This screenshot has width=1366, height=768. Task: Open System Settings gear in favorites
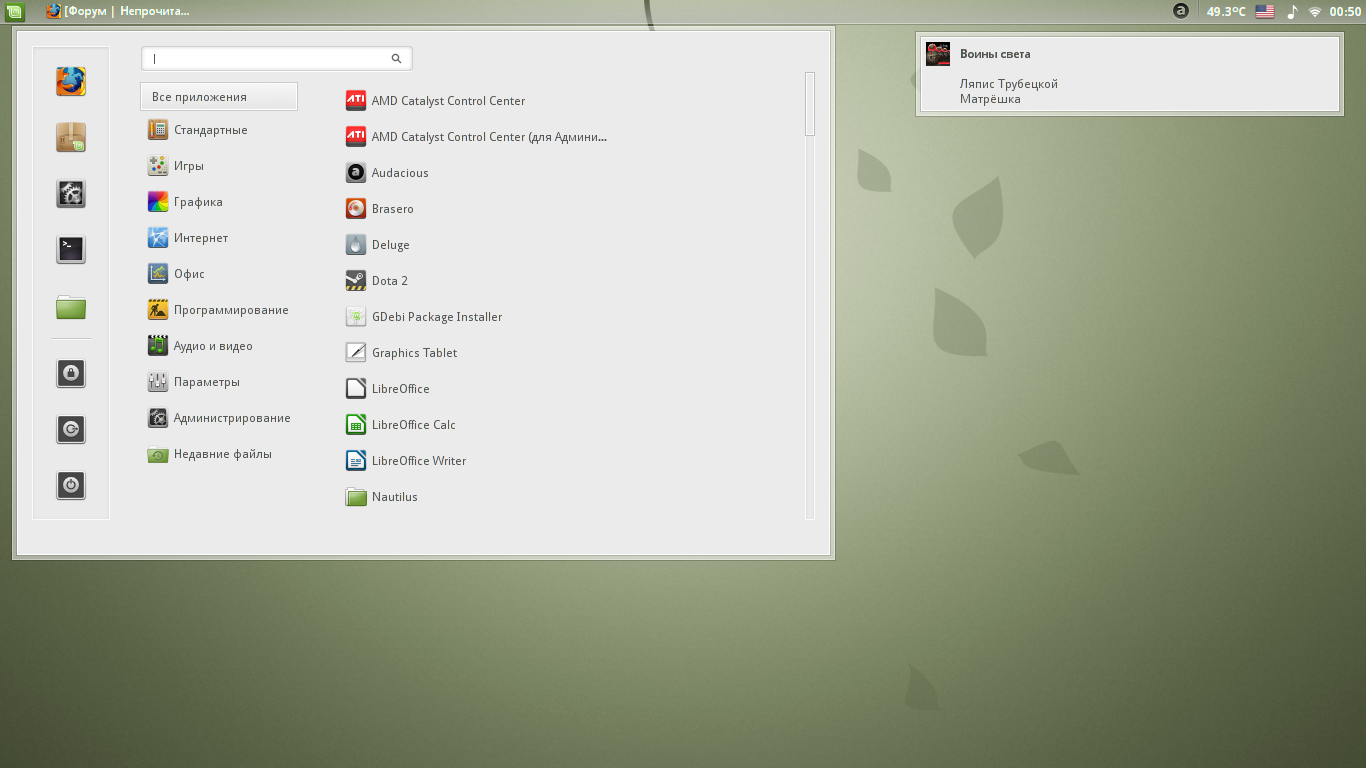tap(70, 193)
